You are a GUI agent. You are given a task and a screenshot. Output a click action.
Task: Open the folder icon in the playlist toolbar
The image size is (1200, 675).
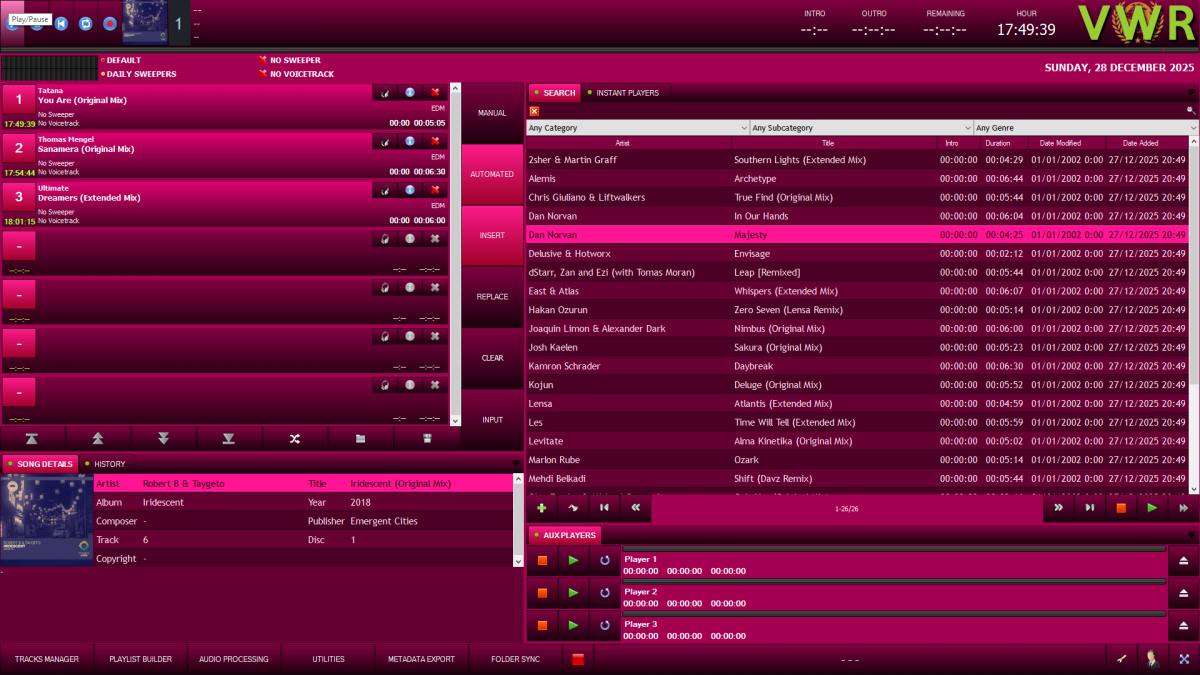(x=358, y=438)
